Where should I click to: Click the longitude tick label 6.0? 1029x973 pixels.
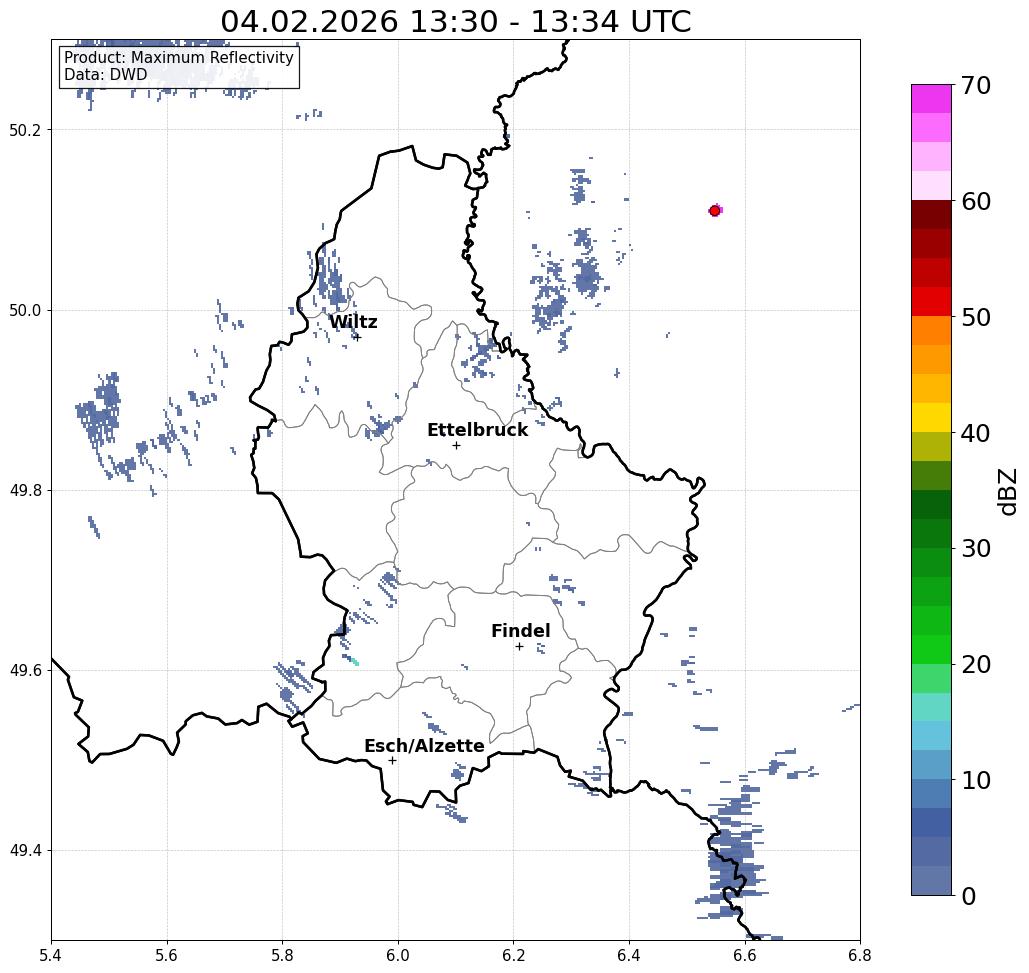398,955
